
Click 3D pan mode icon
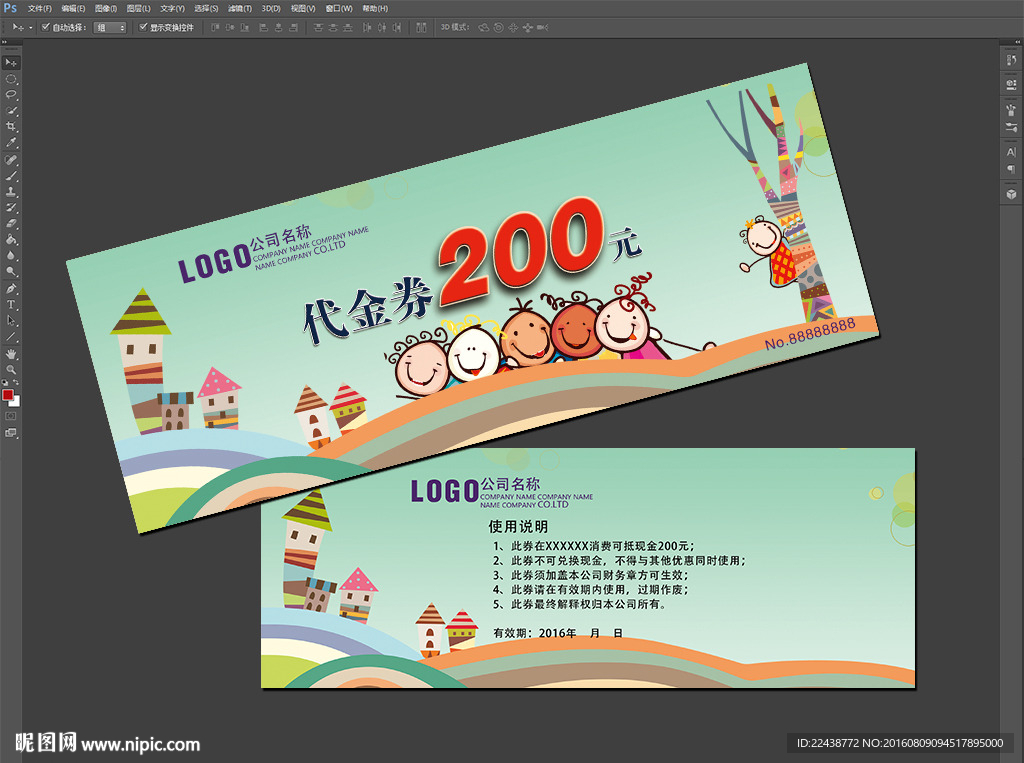(513, 27)
